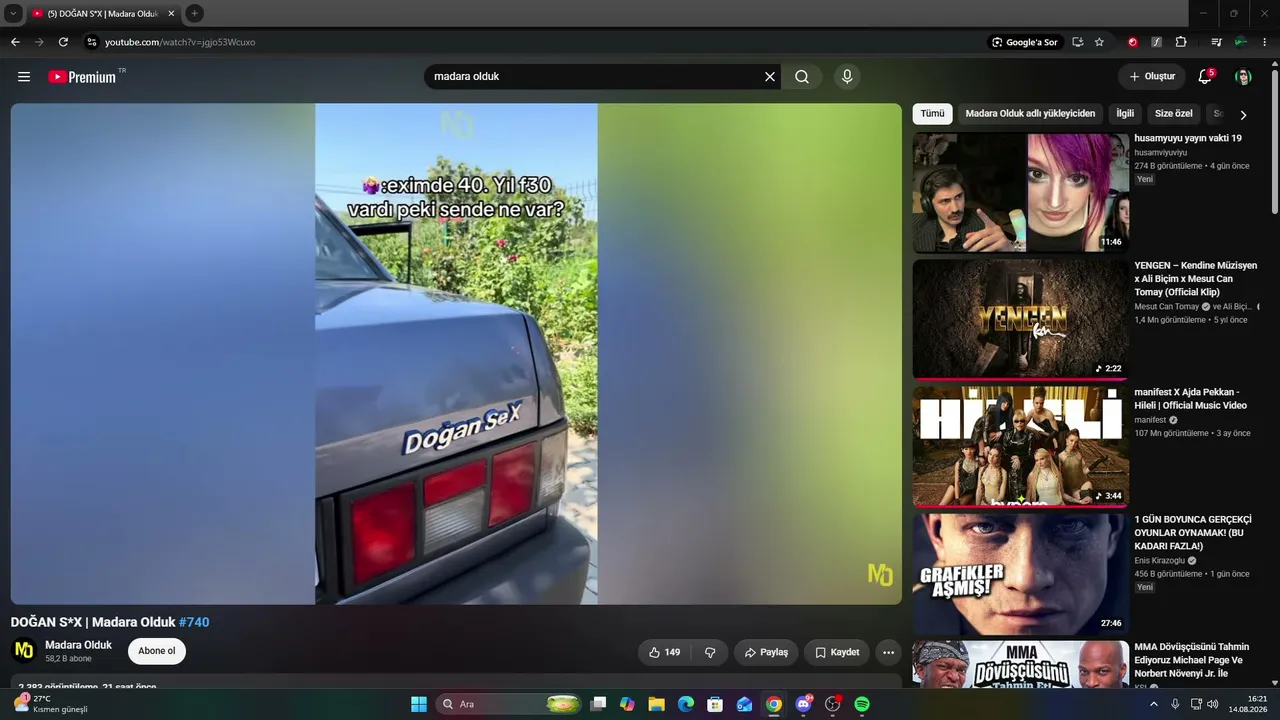Screen dimensions: 1280x720
Task: Like the video with thumbs up
Action: pos(665,652)
